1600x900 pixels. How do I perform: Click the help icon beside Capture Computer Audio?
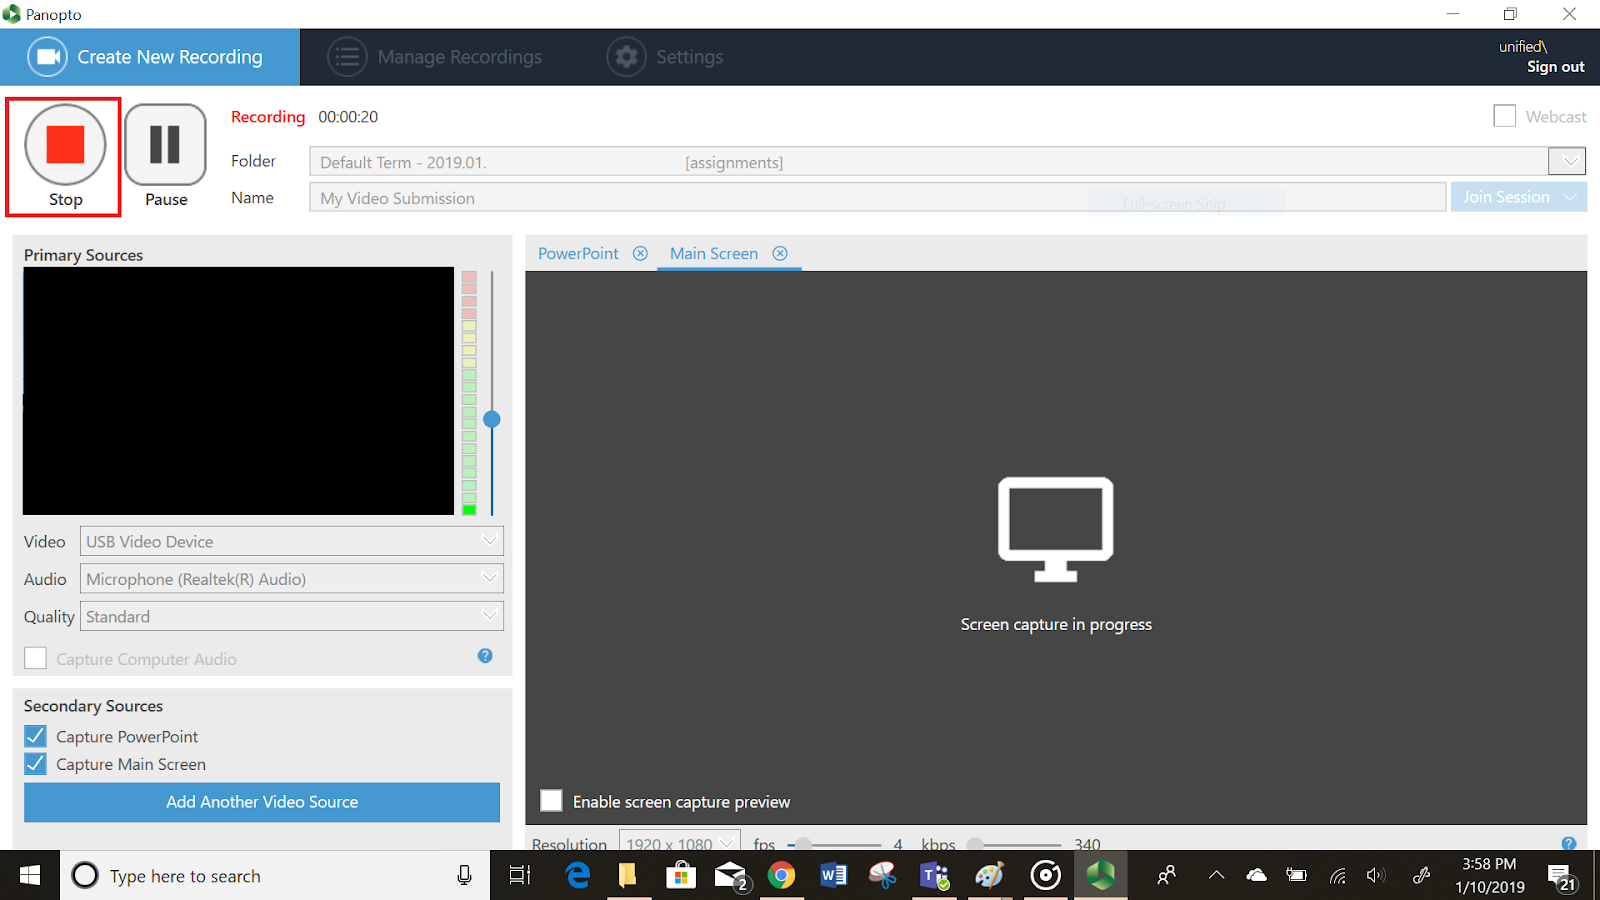click(x=485, y=656)
